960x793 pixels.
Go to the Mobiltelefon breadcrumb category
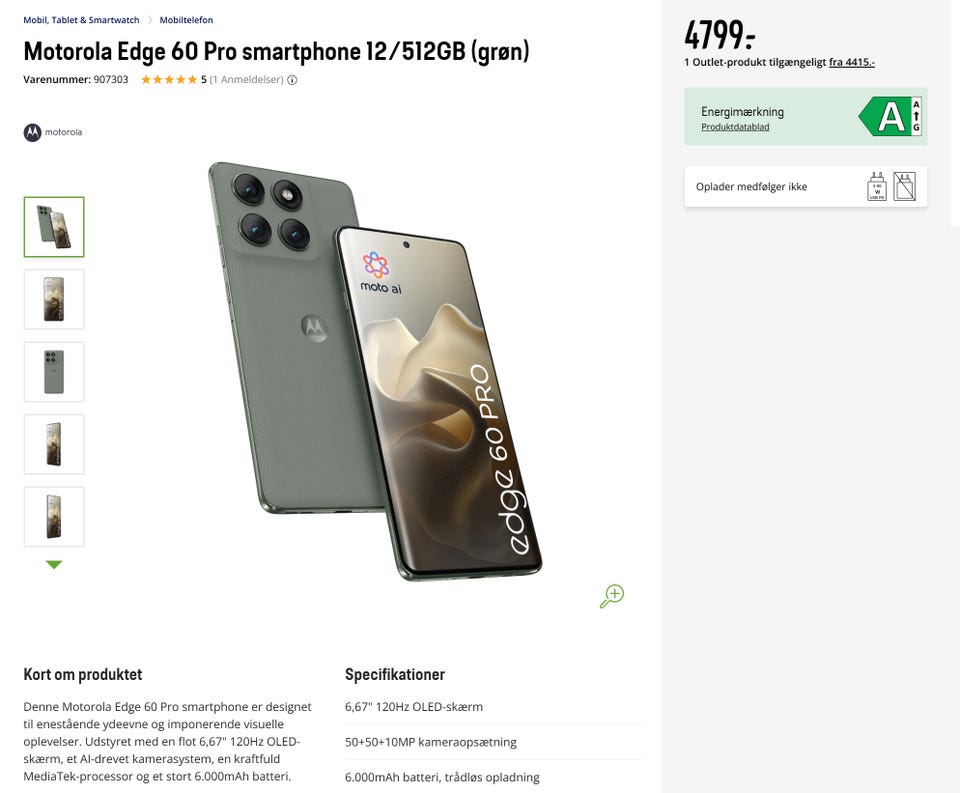(x=186, y=20)
